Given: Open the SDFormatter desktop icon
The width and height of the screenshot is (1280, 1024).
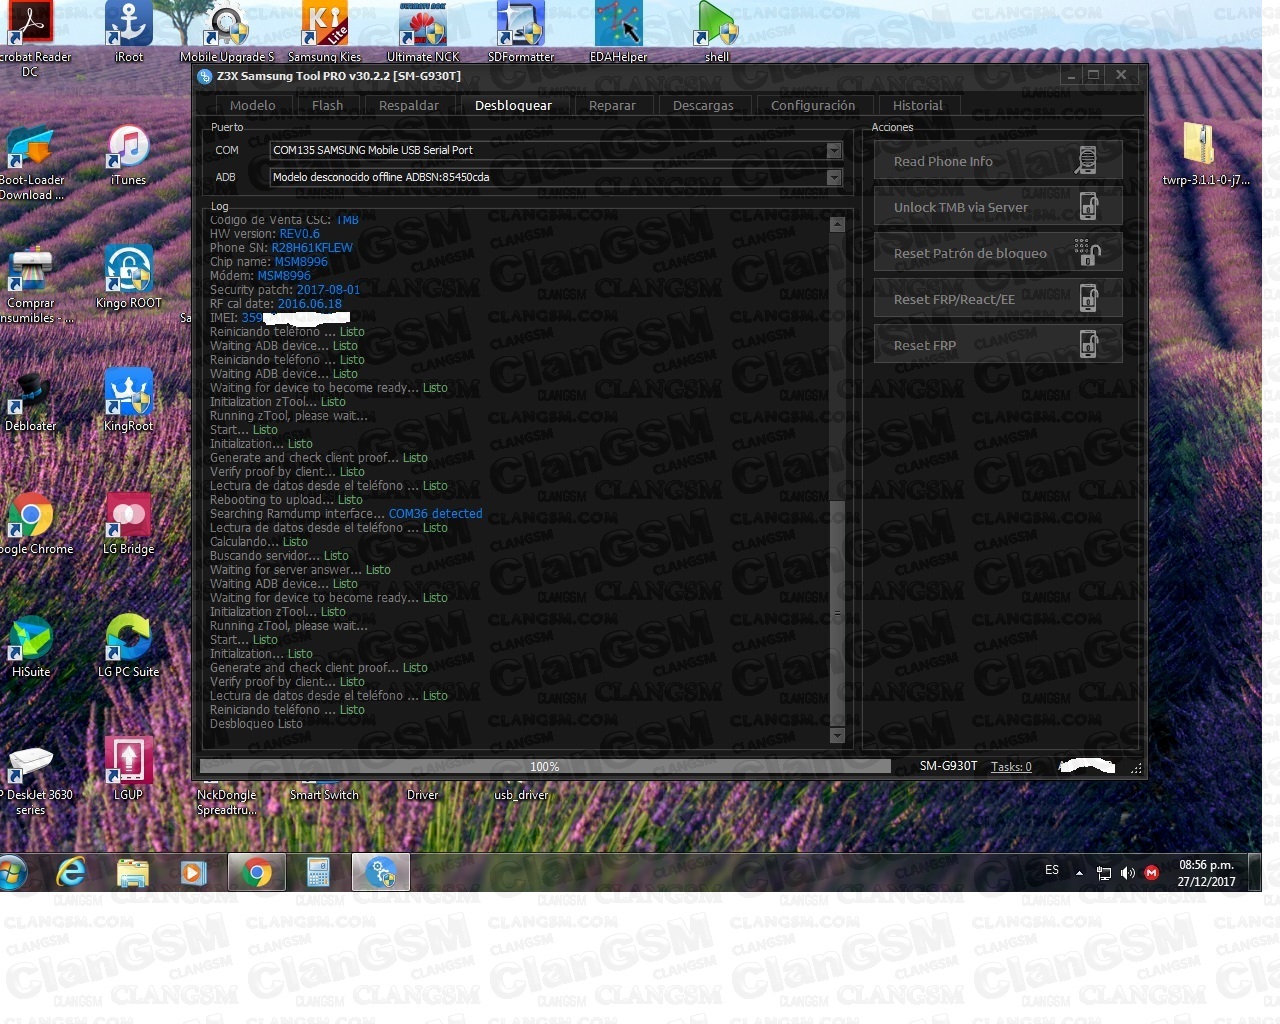Looking at the screenshot, I should click(521, 31).
